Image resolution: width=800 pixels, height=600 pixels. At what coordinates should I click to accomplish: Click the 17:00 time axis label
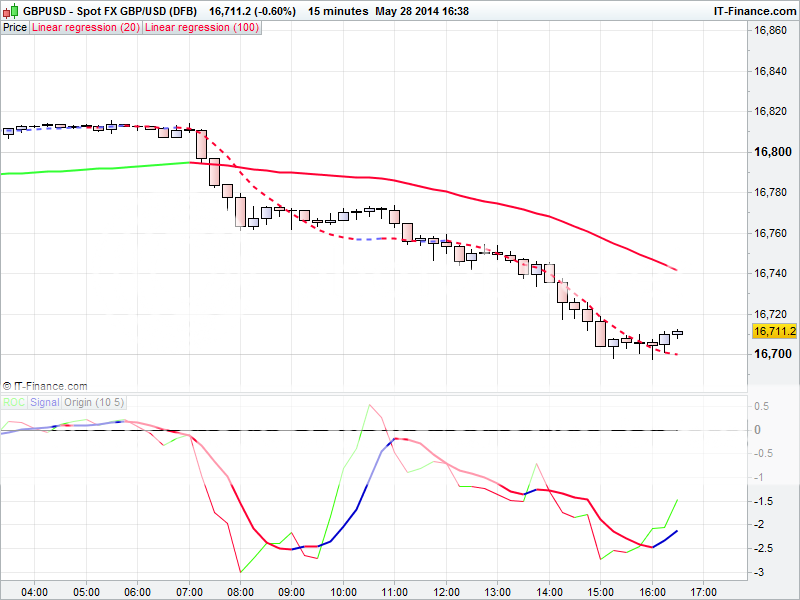pos(703,592)
